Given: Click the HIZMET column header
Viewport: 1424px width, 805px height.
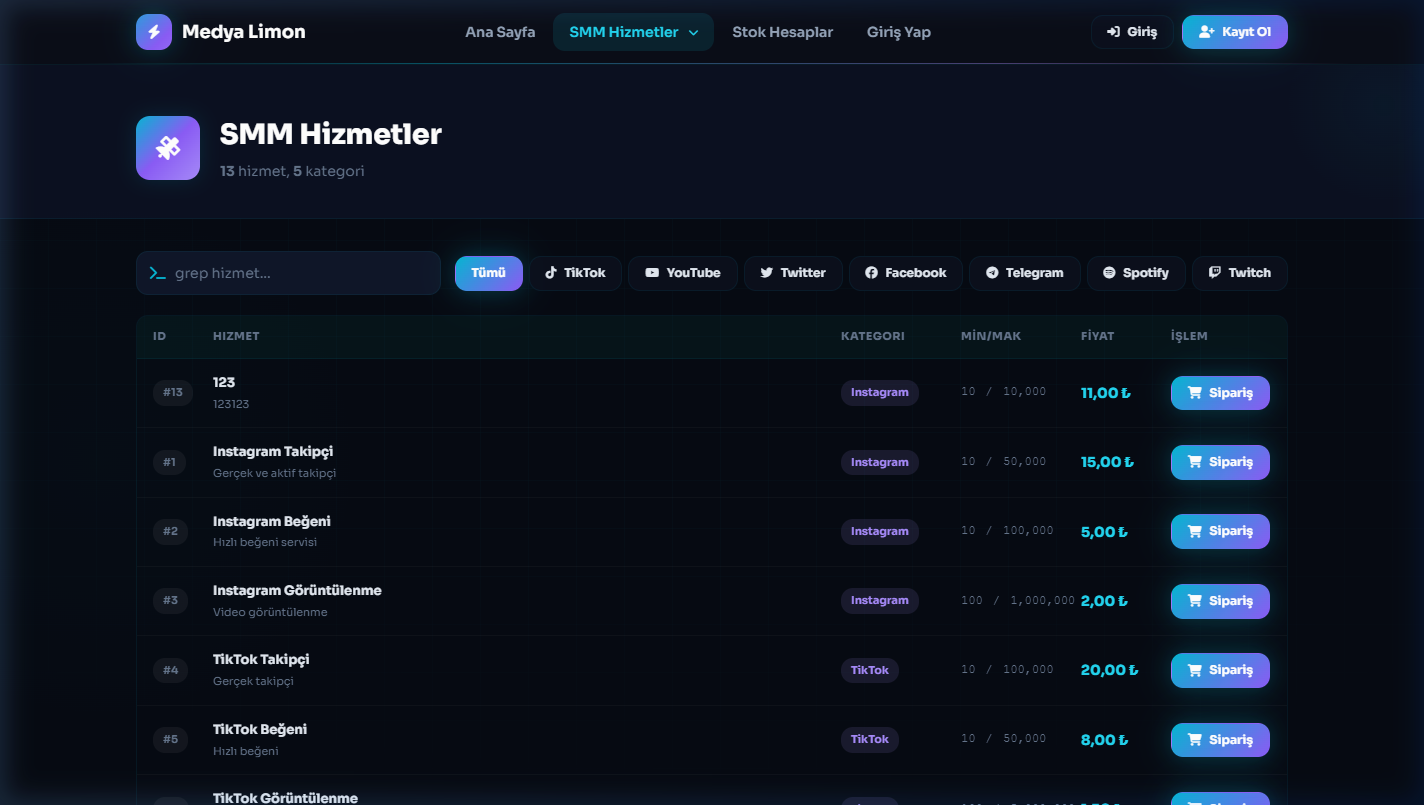Looking at the screenshot, I should (236, 336).
